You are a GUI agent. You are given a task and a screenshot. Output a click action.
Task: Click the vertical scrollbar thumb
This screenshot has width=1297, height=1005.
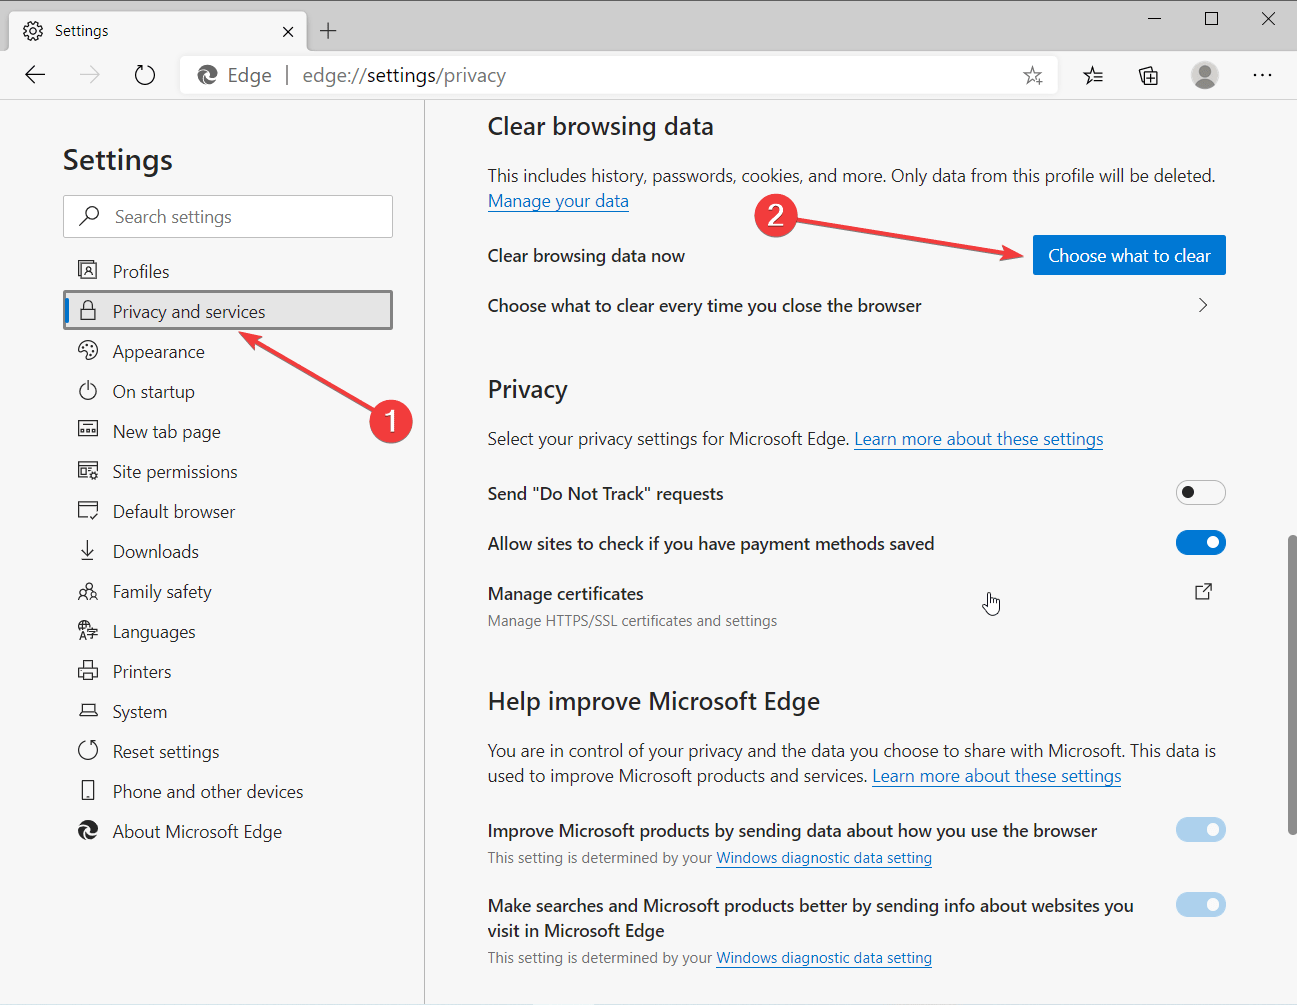[1291, 685]
